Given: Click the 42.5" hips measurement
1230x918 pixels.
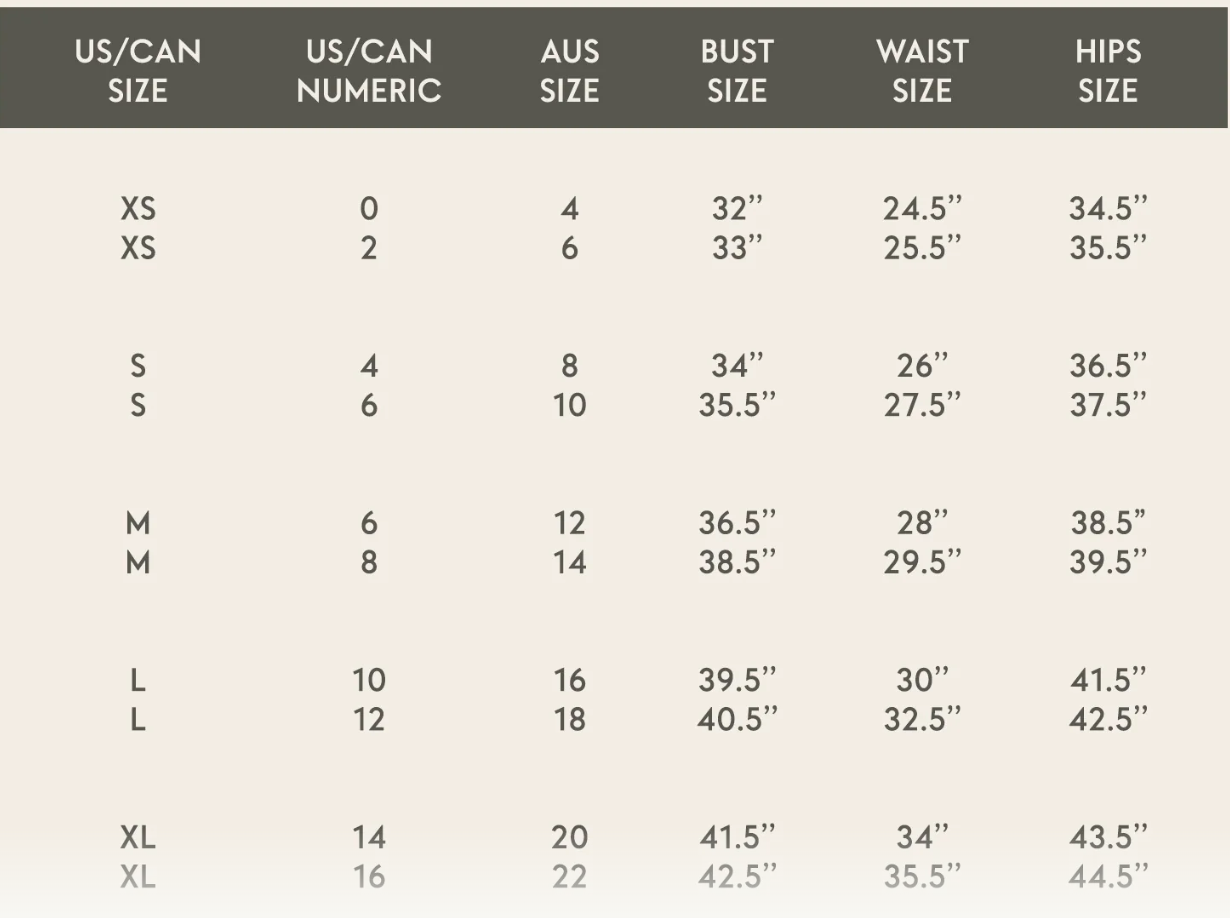Looking at the screenshot, I should coord(1108,719).
